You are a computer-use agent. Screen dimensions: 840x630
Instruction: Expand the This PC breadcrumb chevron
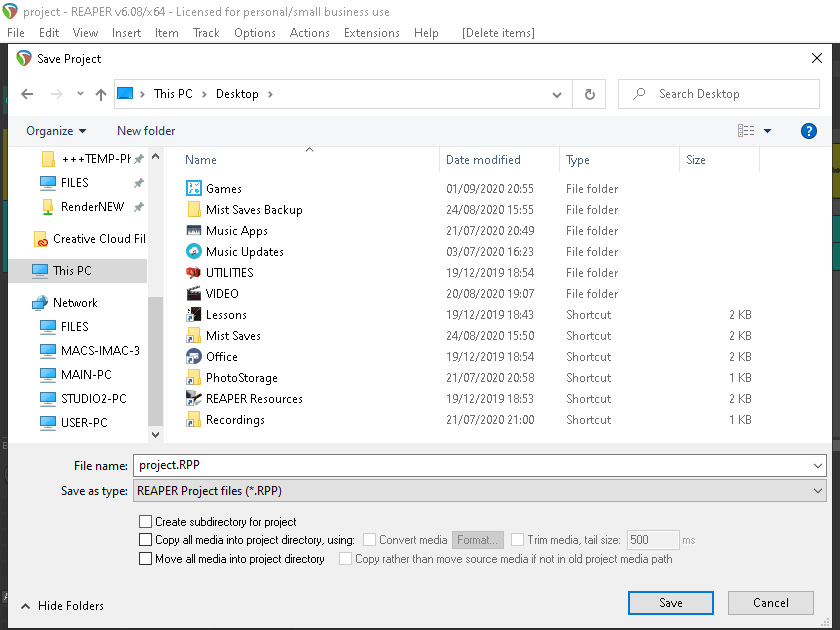[204, 94]
